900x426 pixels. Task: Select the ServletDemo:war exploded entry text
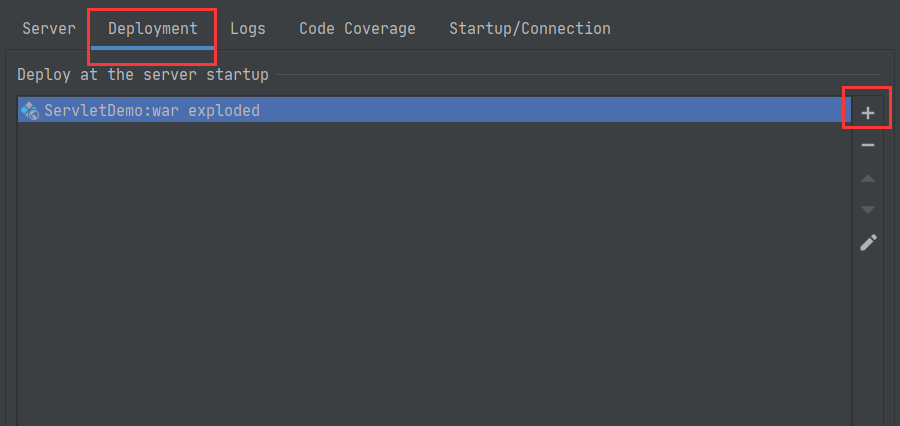click(152, 110)
